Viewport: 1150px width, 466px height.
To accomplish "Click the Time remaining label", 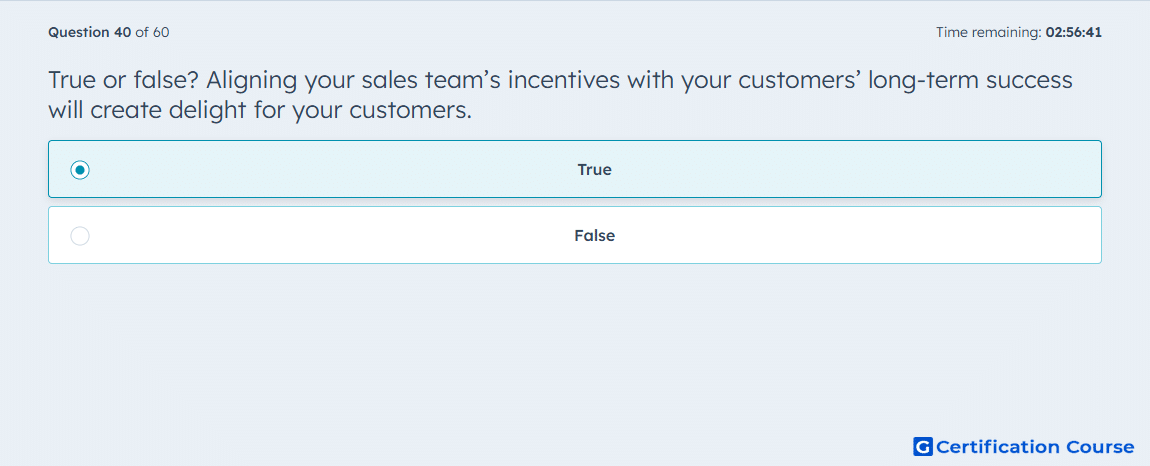I will (989, 32).
